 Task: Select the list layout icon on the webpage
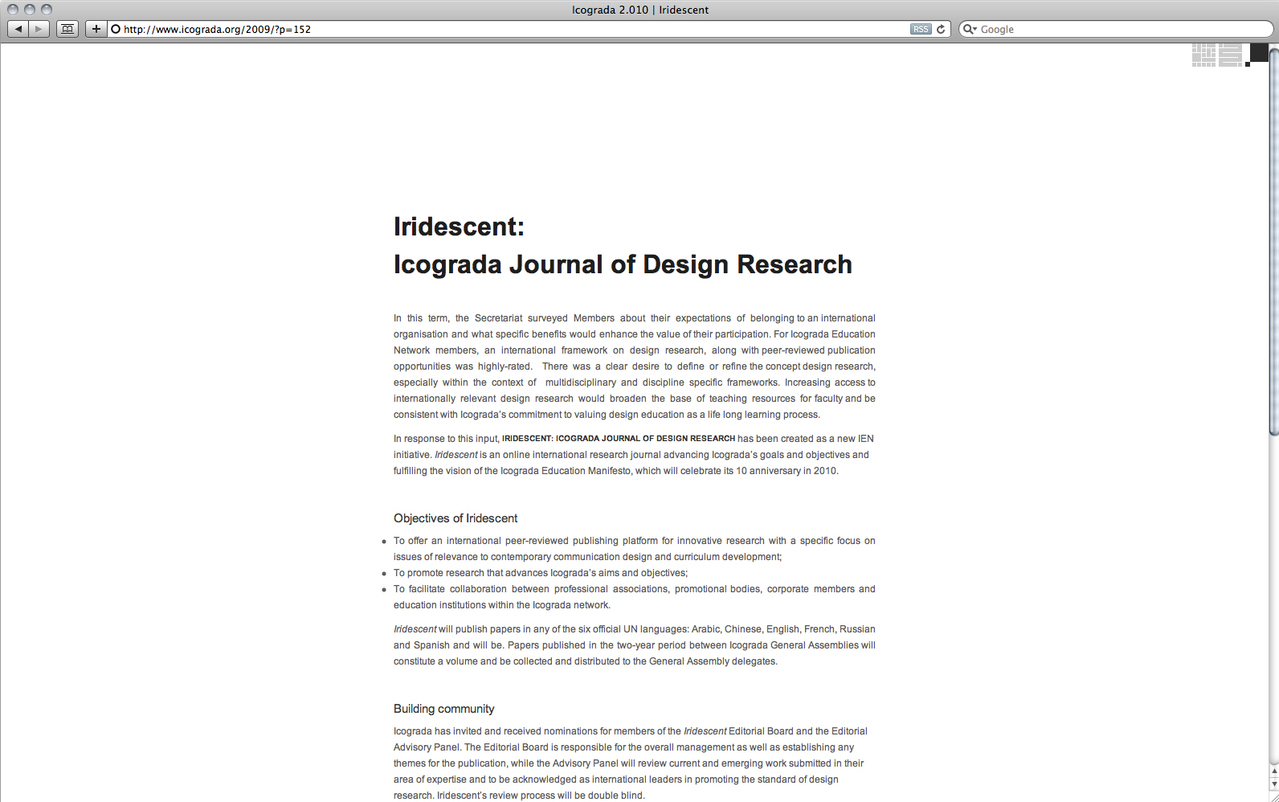point(1231,54)
